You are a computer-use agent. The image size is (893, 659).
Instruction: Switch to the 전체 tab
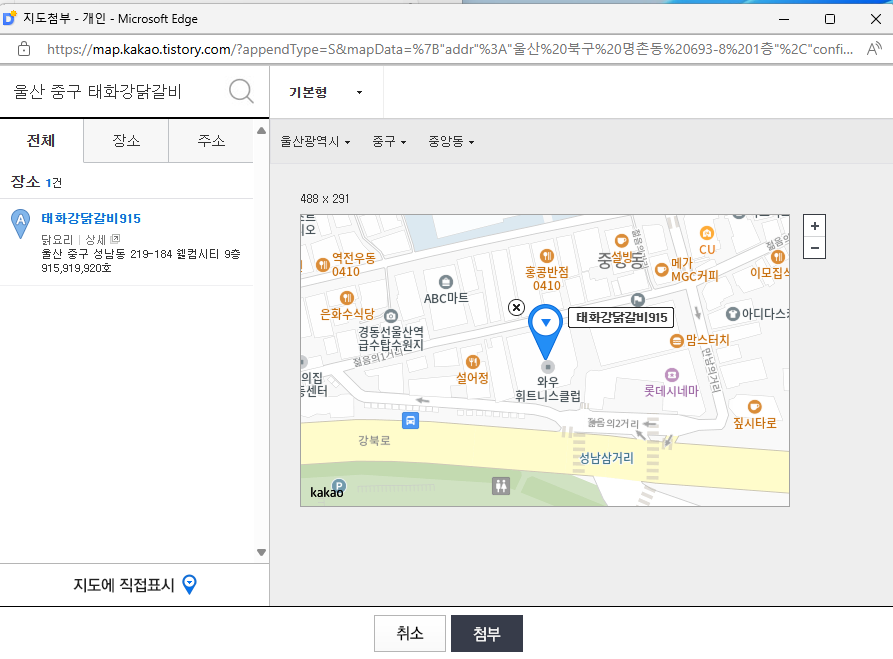(x=42, y=141)
